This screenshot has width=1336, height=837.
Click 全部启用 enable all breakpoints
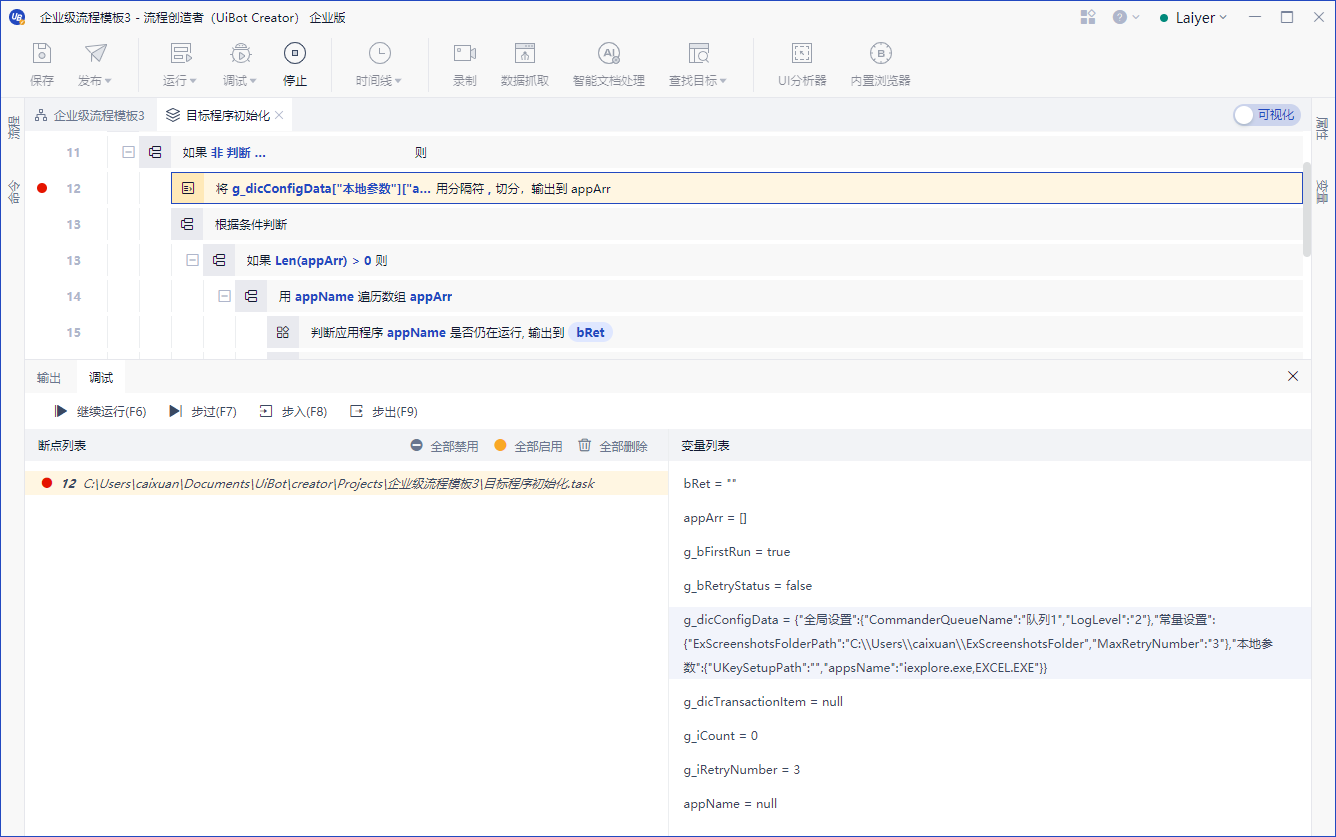tap(528, 446)
